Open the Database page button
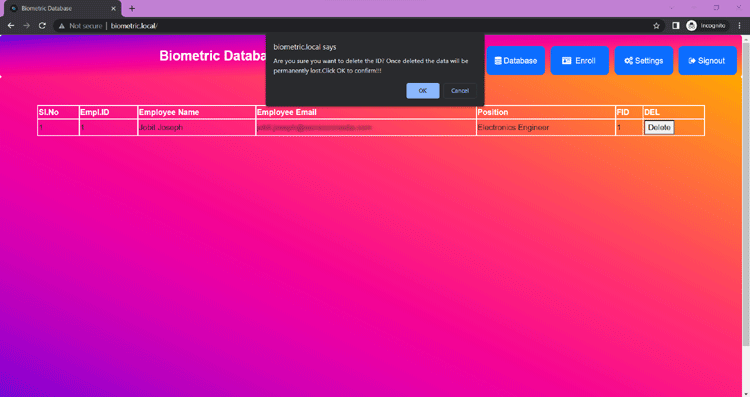The image size is (750, 397). pyautogui.click(x=516, y=61)
